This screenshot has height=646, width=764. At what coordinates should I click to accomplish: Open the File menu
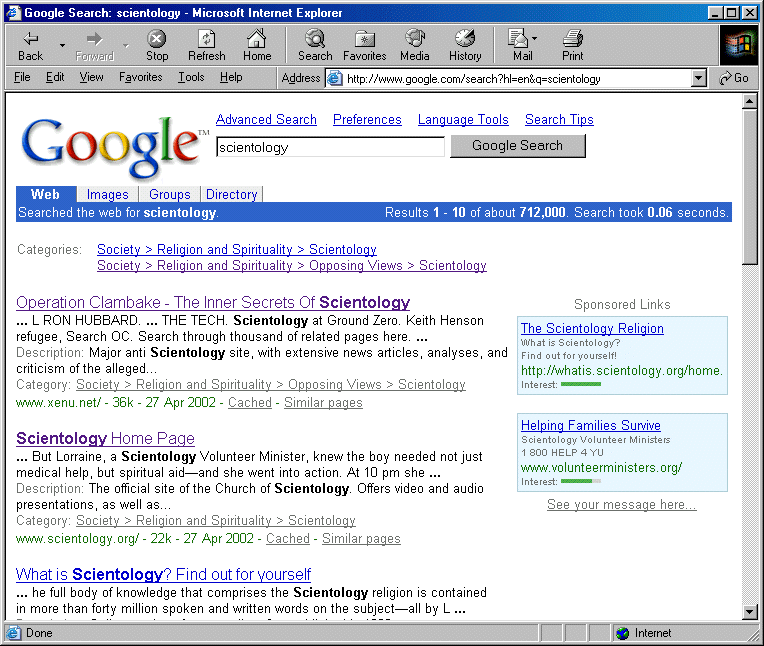pos(22,77)
